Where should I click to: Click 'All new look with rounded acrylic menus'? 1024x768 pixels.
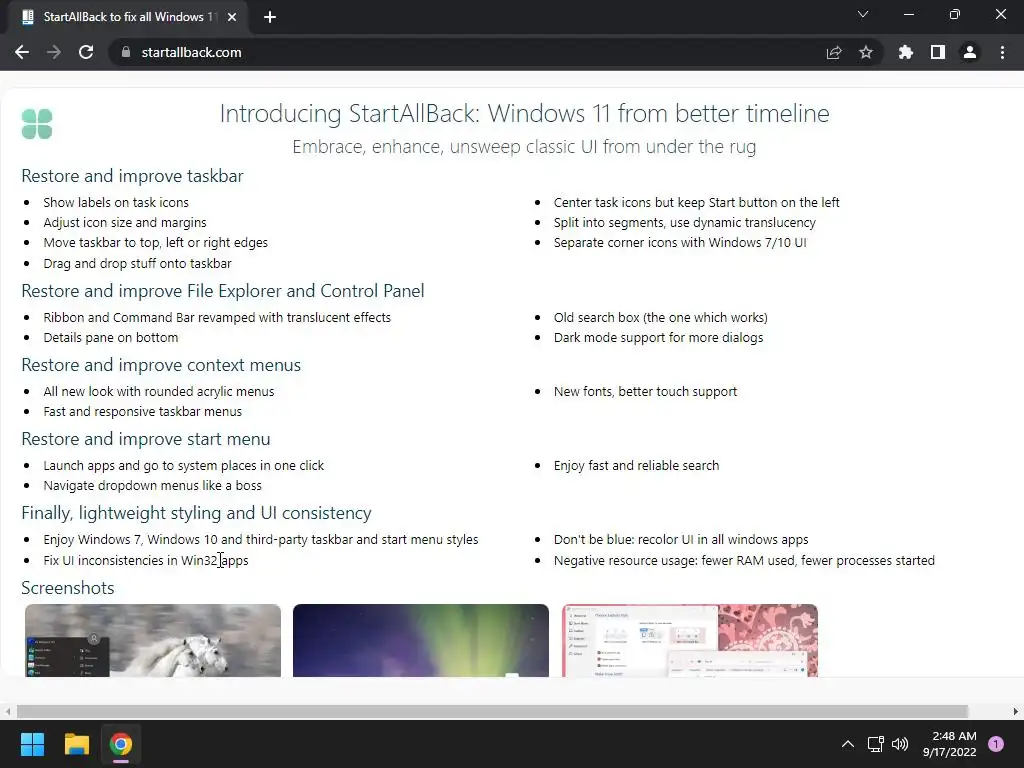coord(159,392)
